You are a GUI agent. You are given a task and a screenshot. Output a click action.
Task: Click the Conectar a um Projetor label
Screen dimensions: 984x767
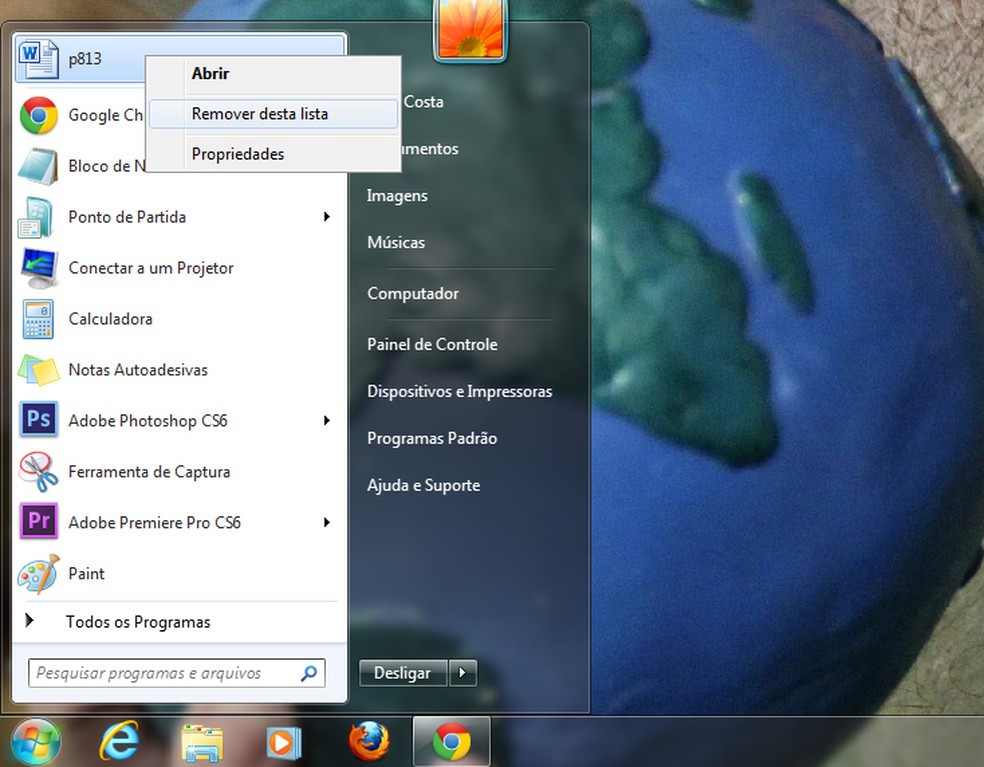pos(151,269)
